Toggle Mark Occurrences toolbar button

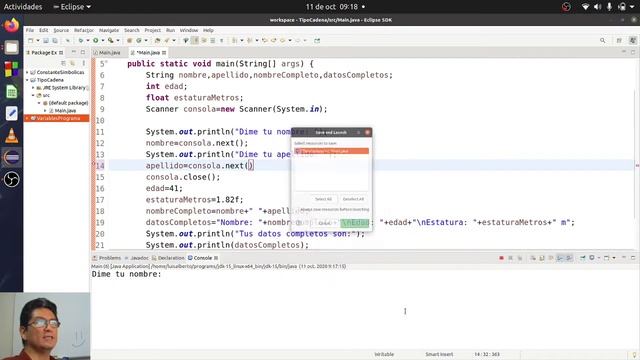coord(196,40)
